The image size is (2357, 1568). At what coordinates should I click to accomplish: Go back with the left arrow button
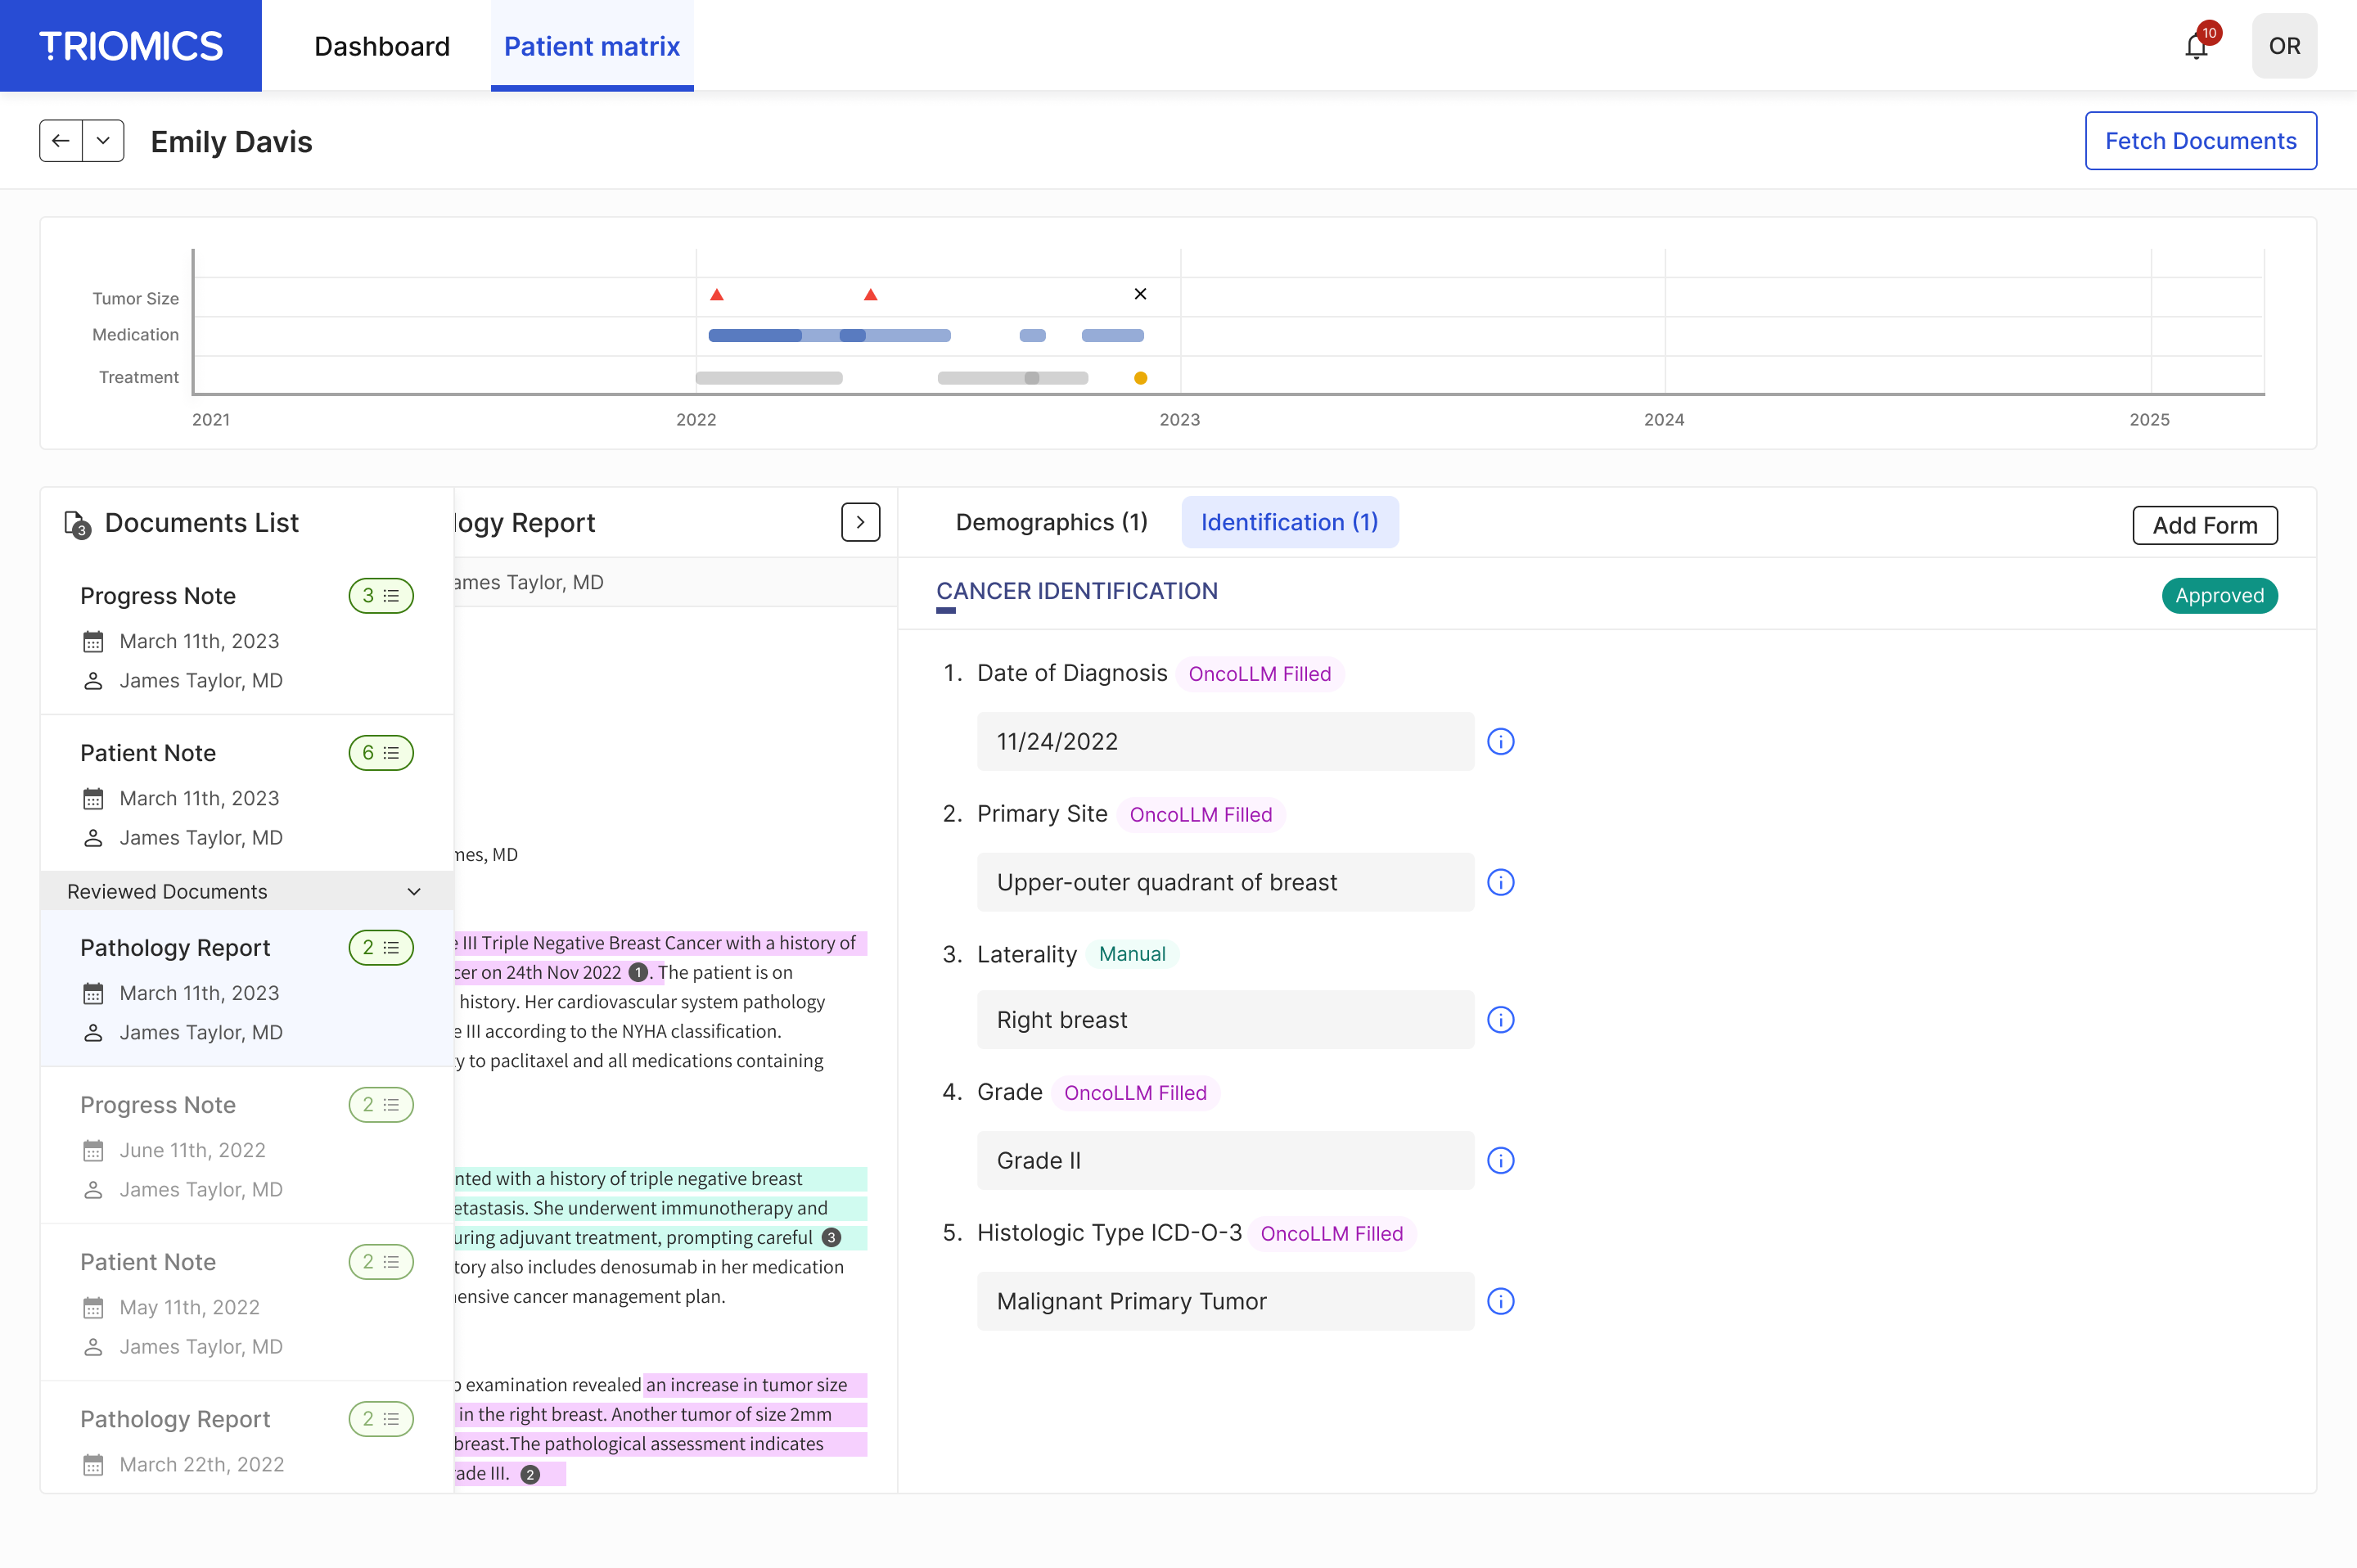pos(61,141)
